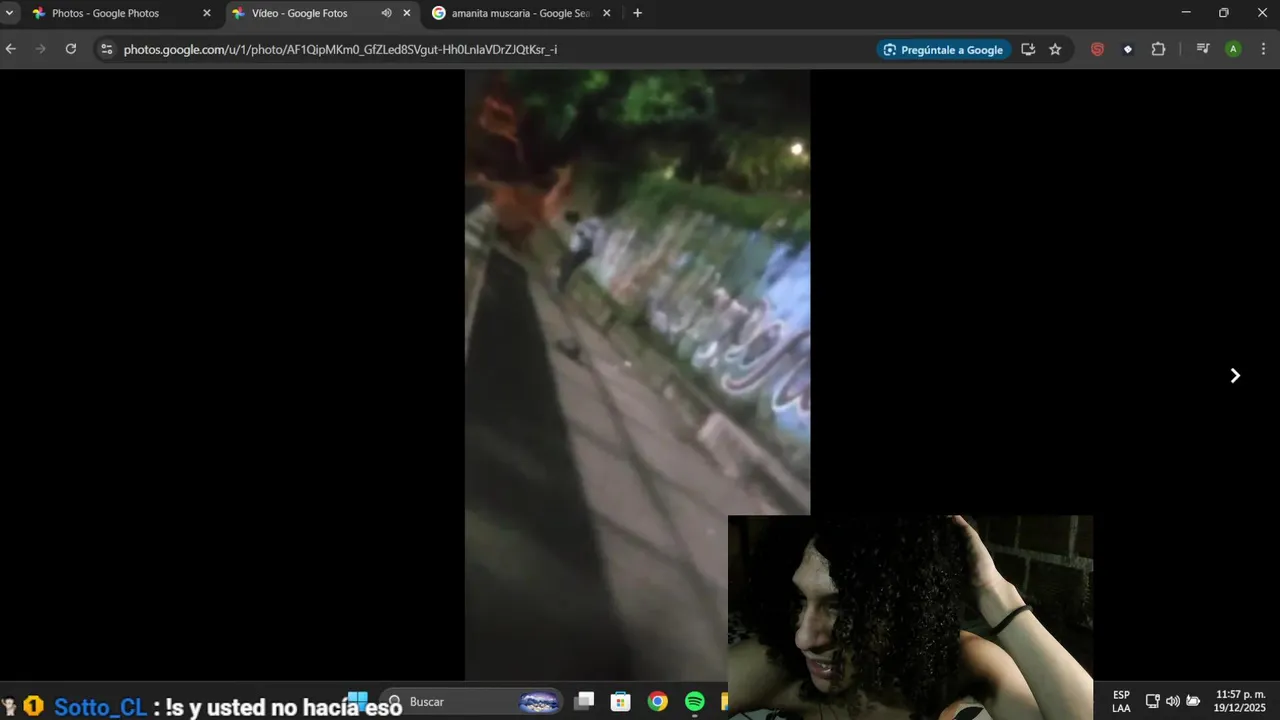Screen dimensions: 1280x720
Task: Mute audio on the Video tab
Action: (x=386, y=13)
